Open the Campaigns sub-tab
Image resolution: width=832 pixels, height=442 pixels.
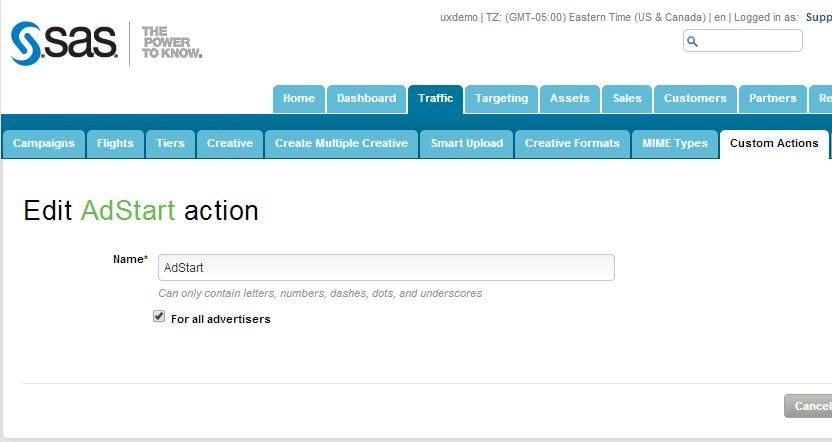(x=43, y=144)
